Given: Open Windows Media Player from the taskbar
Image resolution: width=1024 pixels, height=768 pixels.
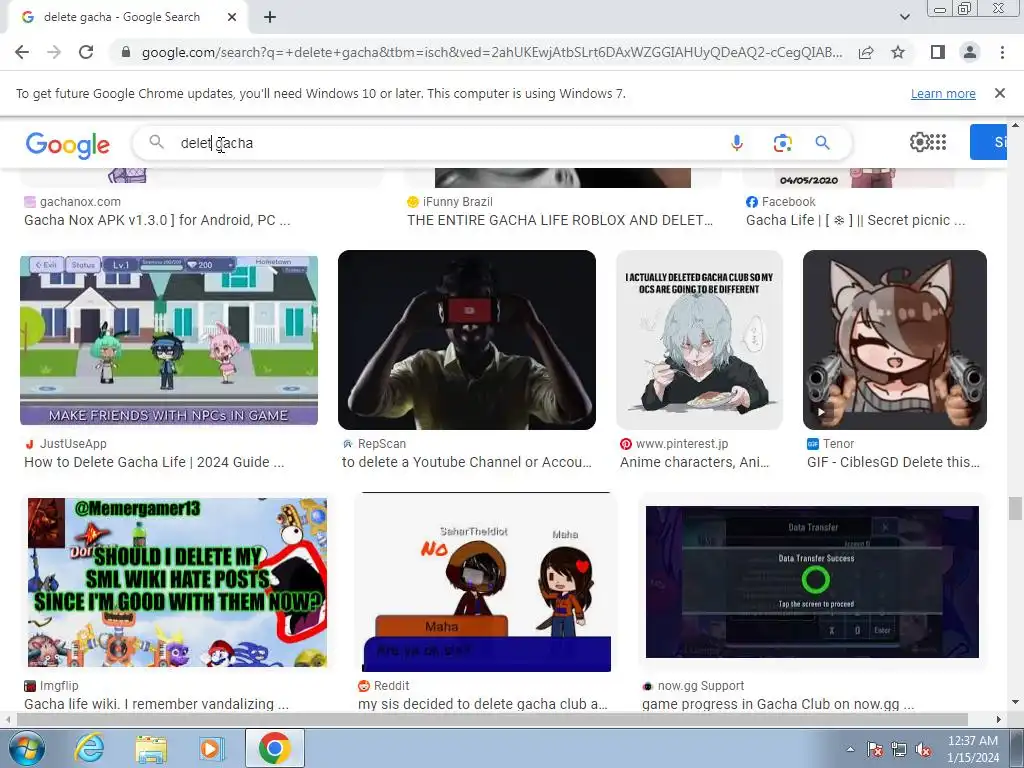Looking at the screenshot, I should pyautogui.click(x=212, y=748).
